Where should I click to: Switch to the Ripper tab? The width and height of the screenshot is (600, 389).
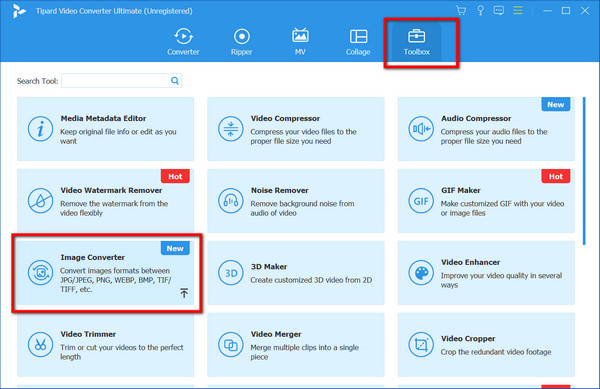coord(241,42)
